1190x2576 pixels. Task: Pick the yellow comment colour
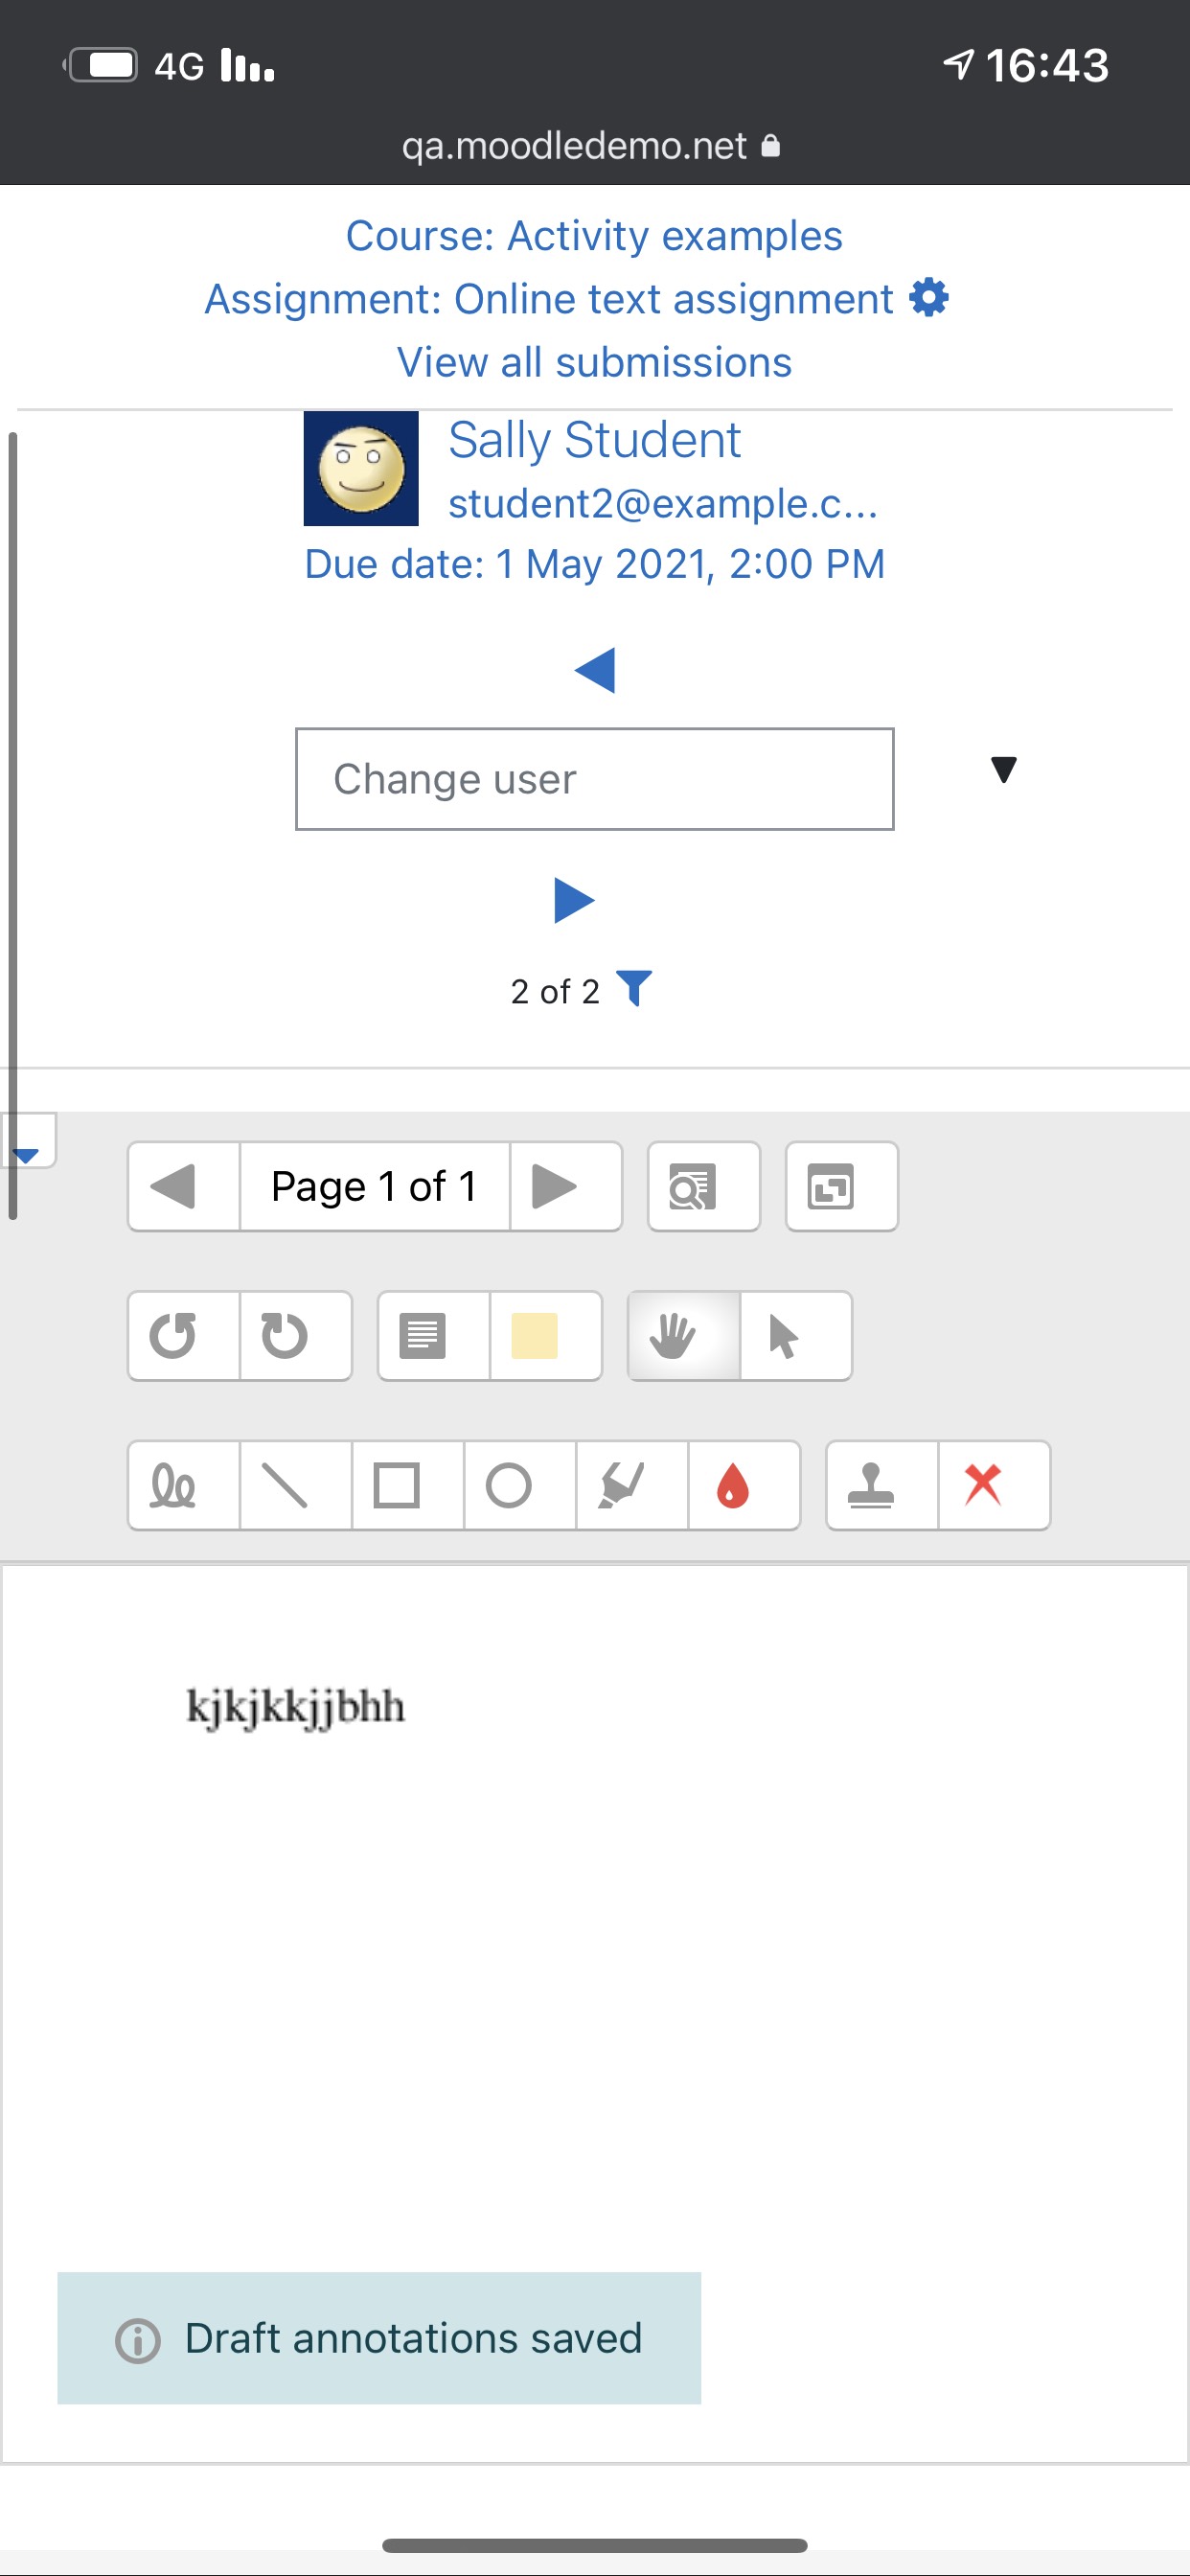point(546,1336)
